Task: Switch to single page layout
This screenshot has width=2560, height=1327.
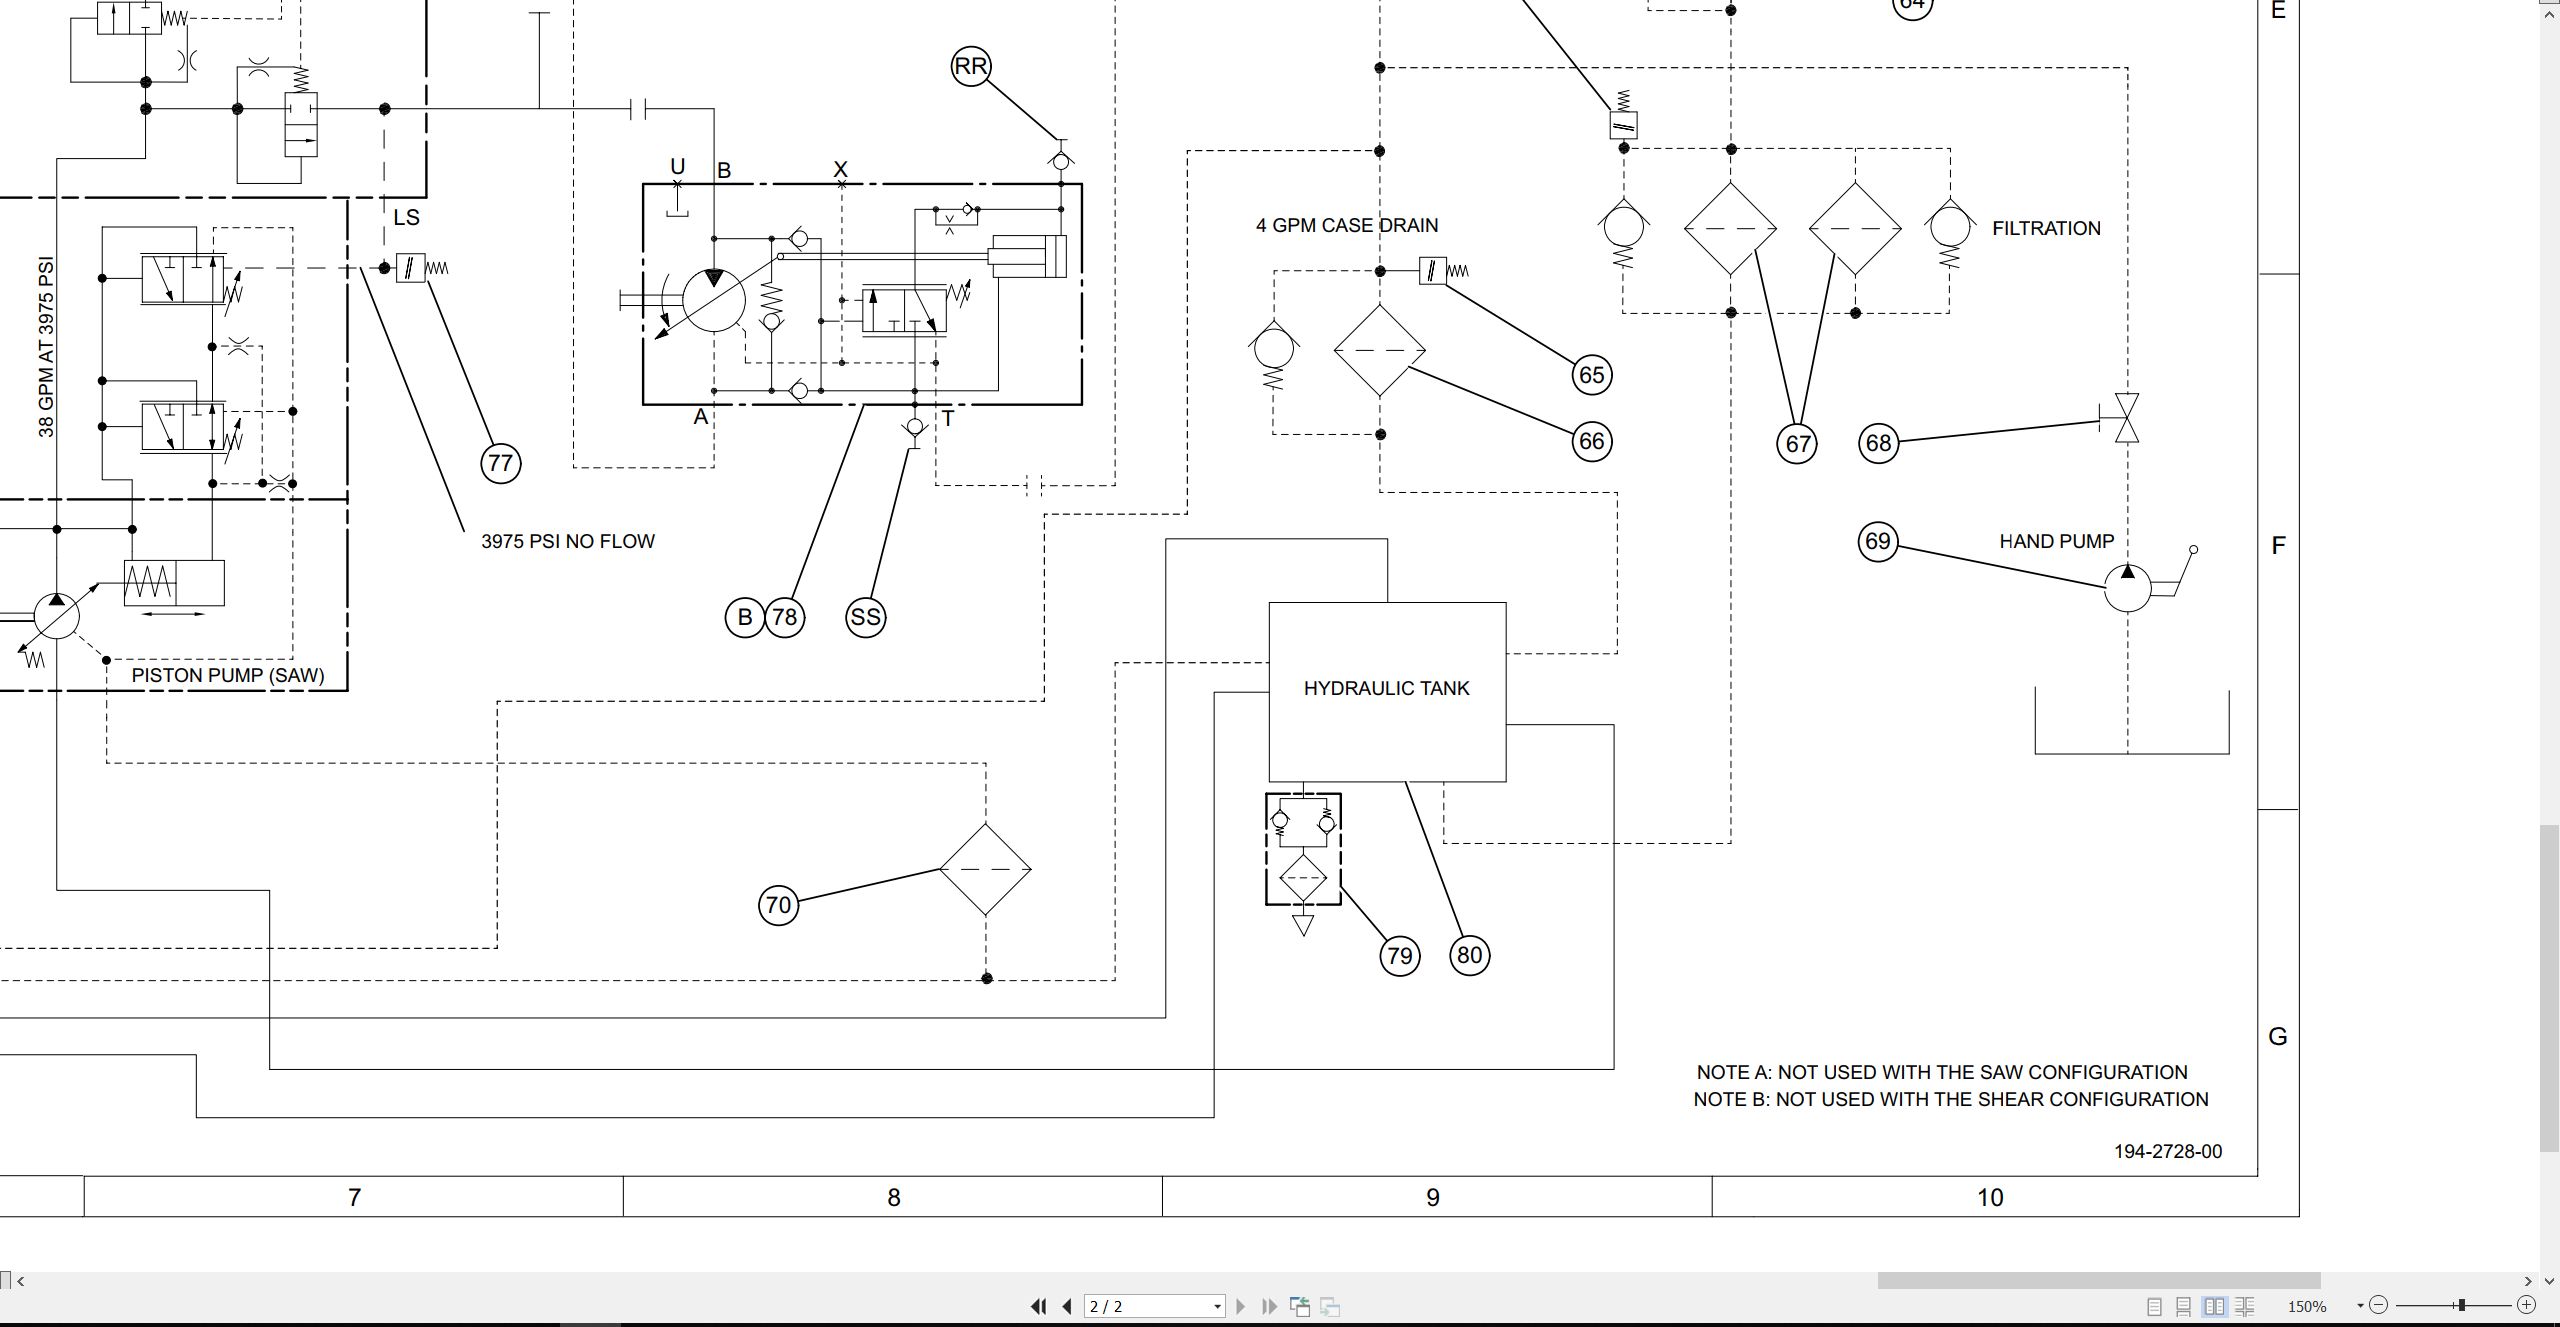Action: (x=2154, y=1306)
